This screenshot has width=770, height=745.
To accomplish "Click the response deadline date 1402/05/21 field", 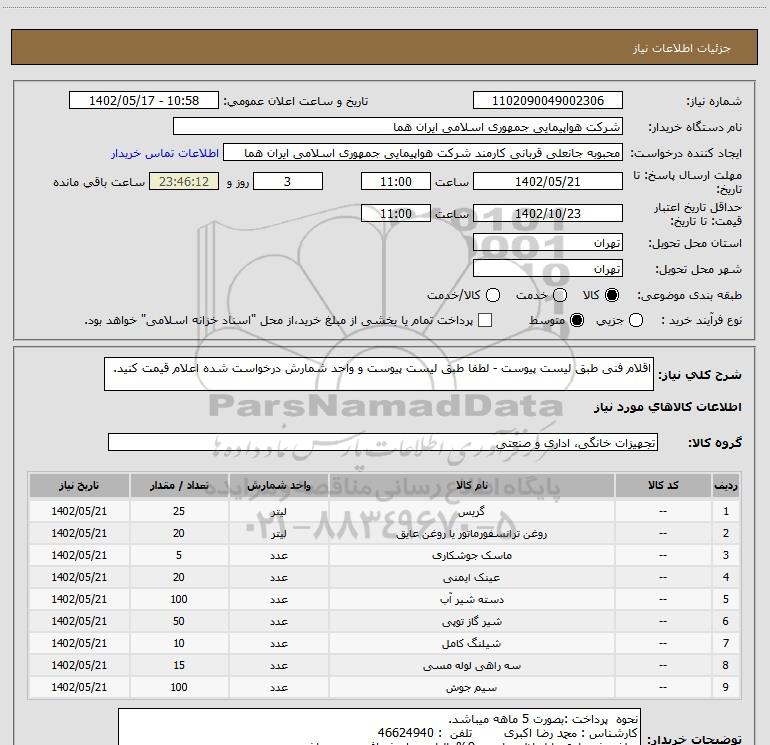I will [547, 182].
